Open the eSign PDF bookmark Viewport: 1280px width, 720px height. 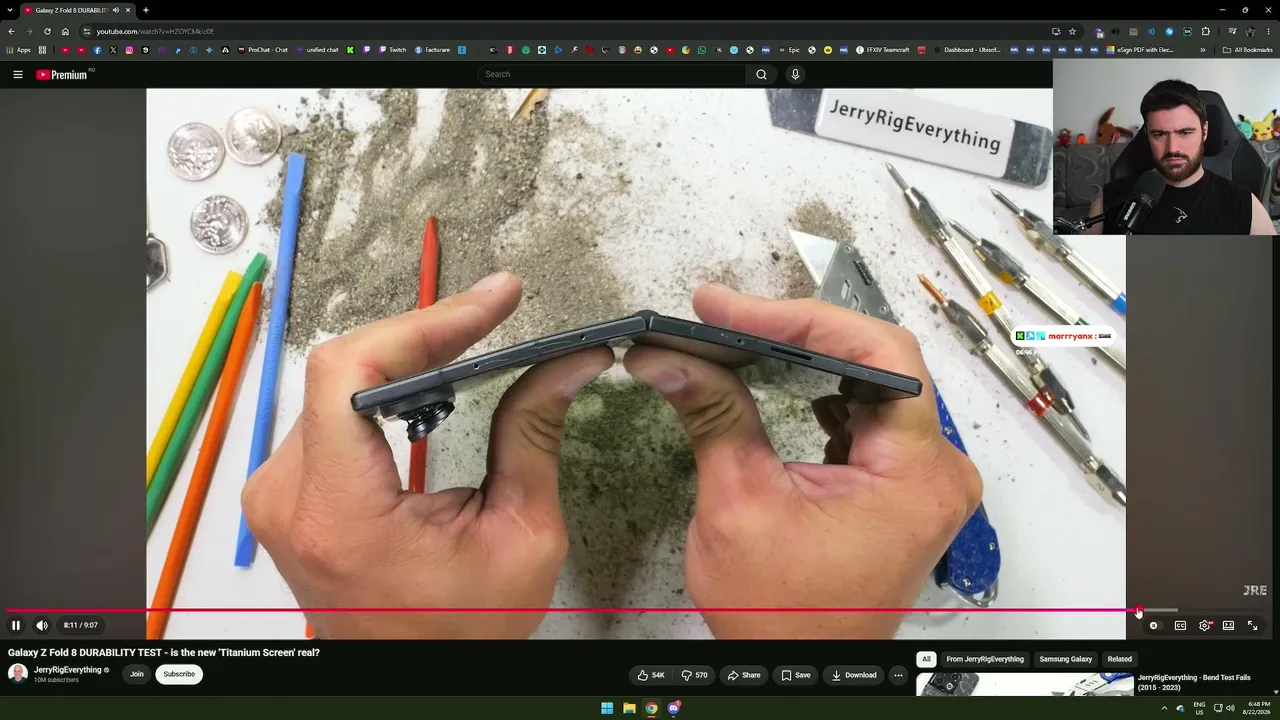[x=1140, y=50]
